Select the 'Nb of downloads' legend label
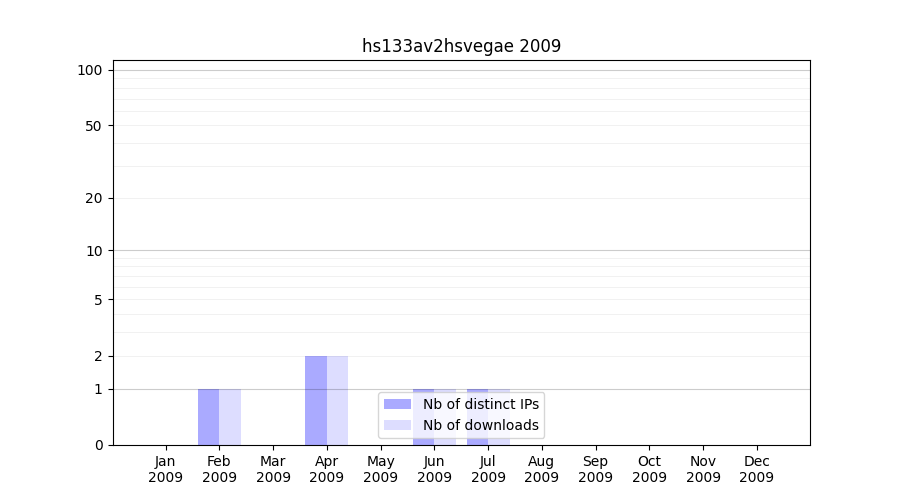This screenshot has width=900, height=500. [481, 425]
